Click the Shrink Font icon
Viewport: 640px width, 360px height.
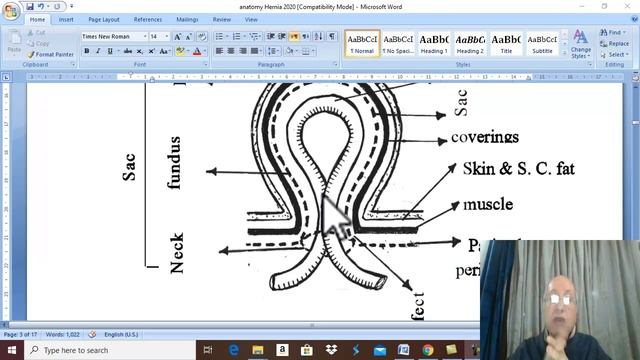(x=189, y=37)
